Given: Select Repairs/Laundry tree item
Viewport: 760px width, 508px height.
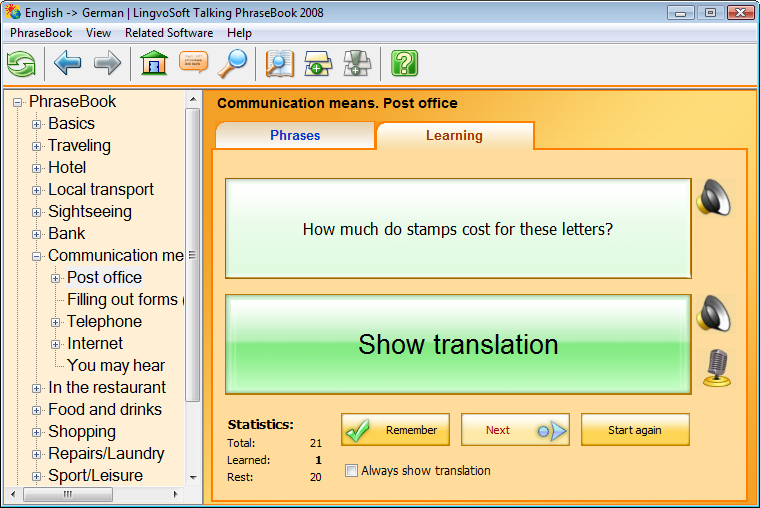Looking at the screenshot, I should 106,454.
